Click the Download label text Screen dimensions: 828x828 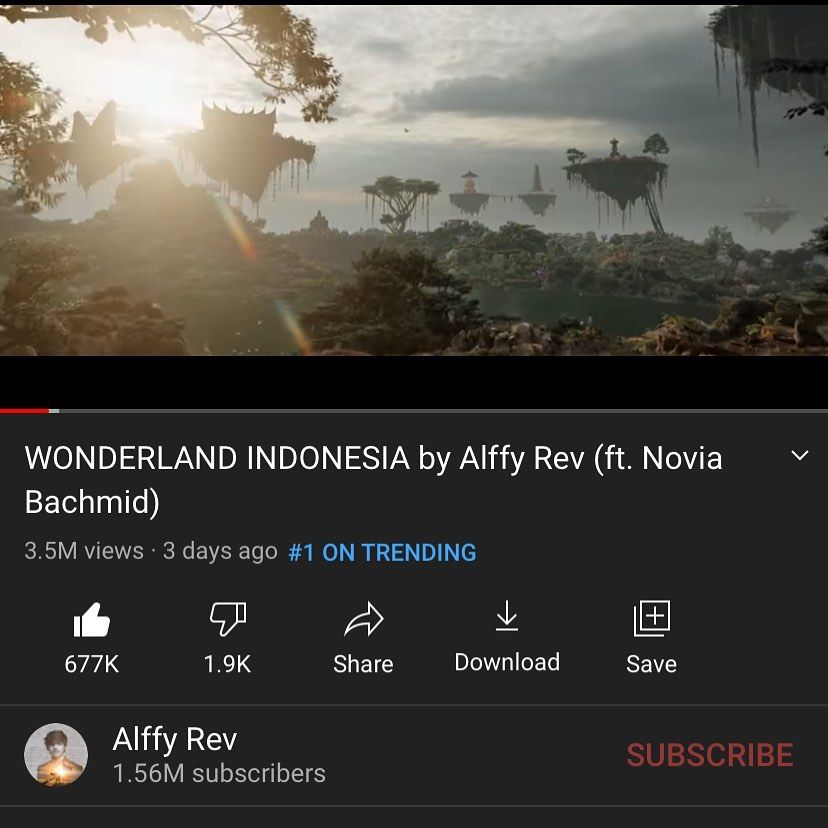(x=507, y=662)
